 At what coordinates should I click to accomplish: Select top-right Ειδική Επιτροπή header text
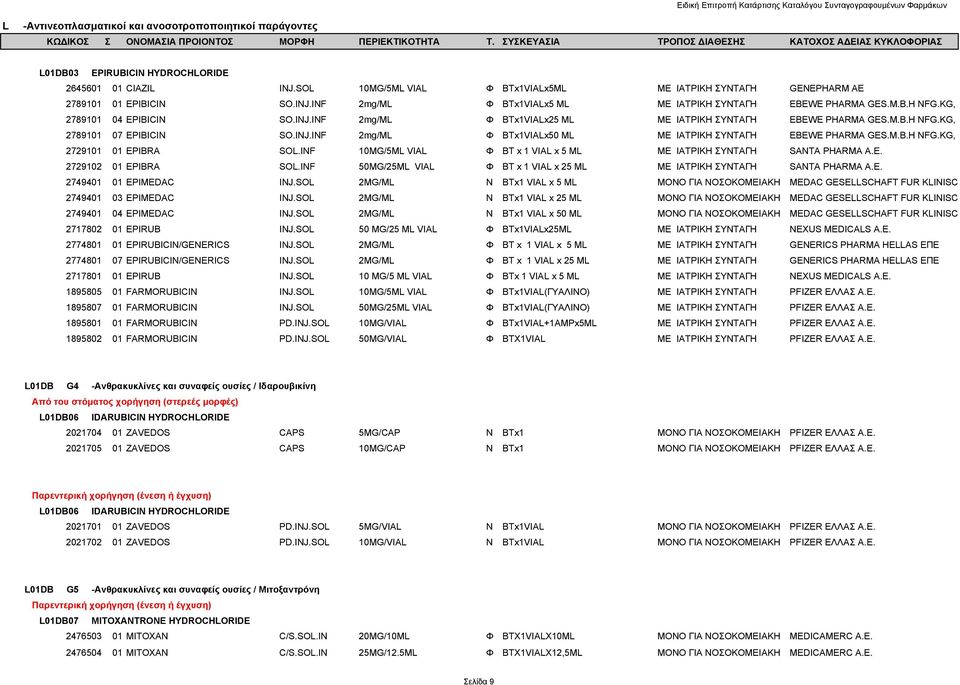point(811,5)
